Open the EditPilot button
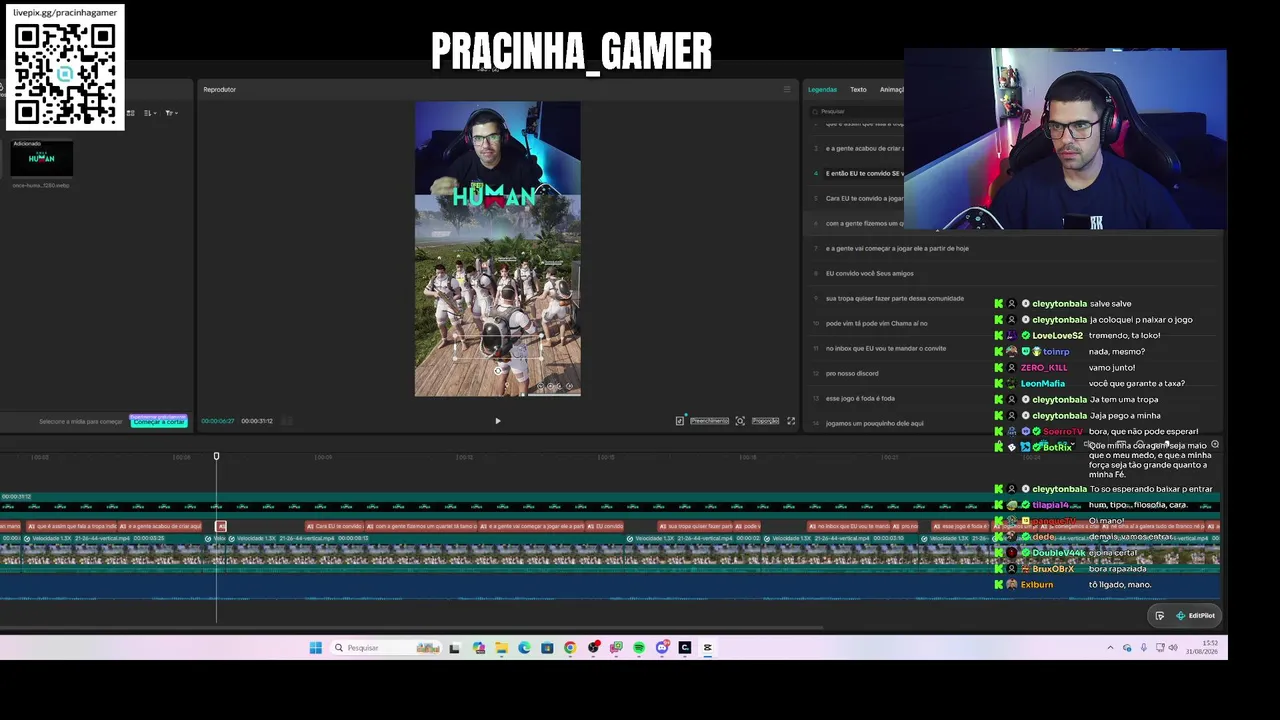Viewport: 1280px width, 720px height. coord(1196,616)
